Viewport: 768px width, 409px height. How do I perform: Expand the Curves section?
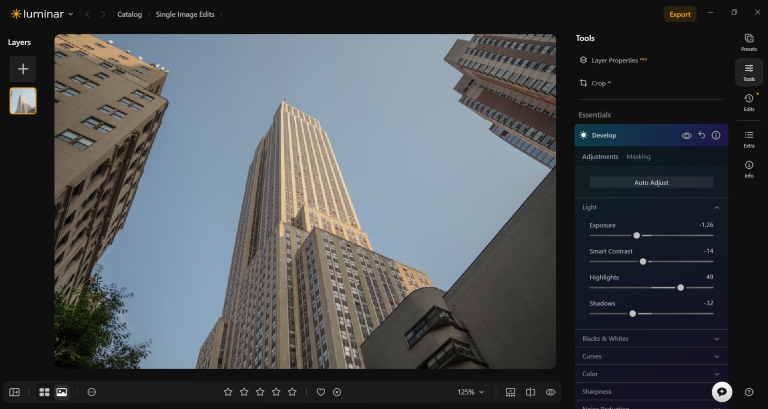pyautogui.click(x=651, y=356)
